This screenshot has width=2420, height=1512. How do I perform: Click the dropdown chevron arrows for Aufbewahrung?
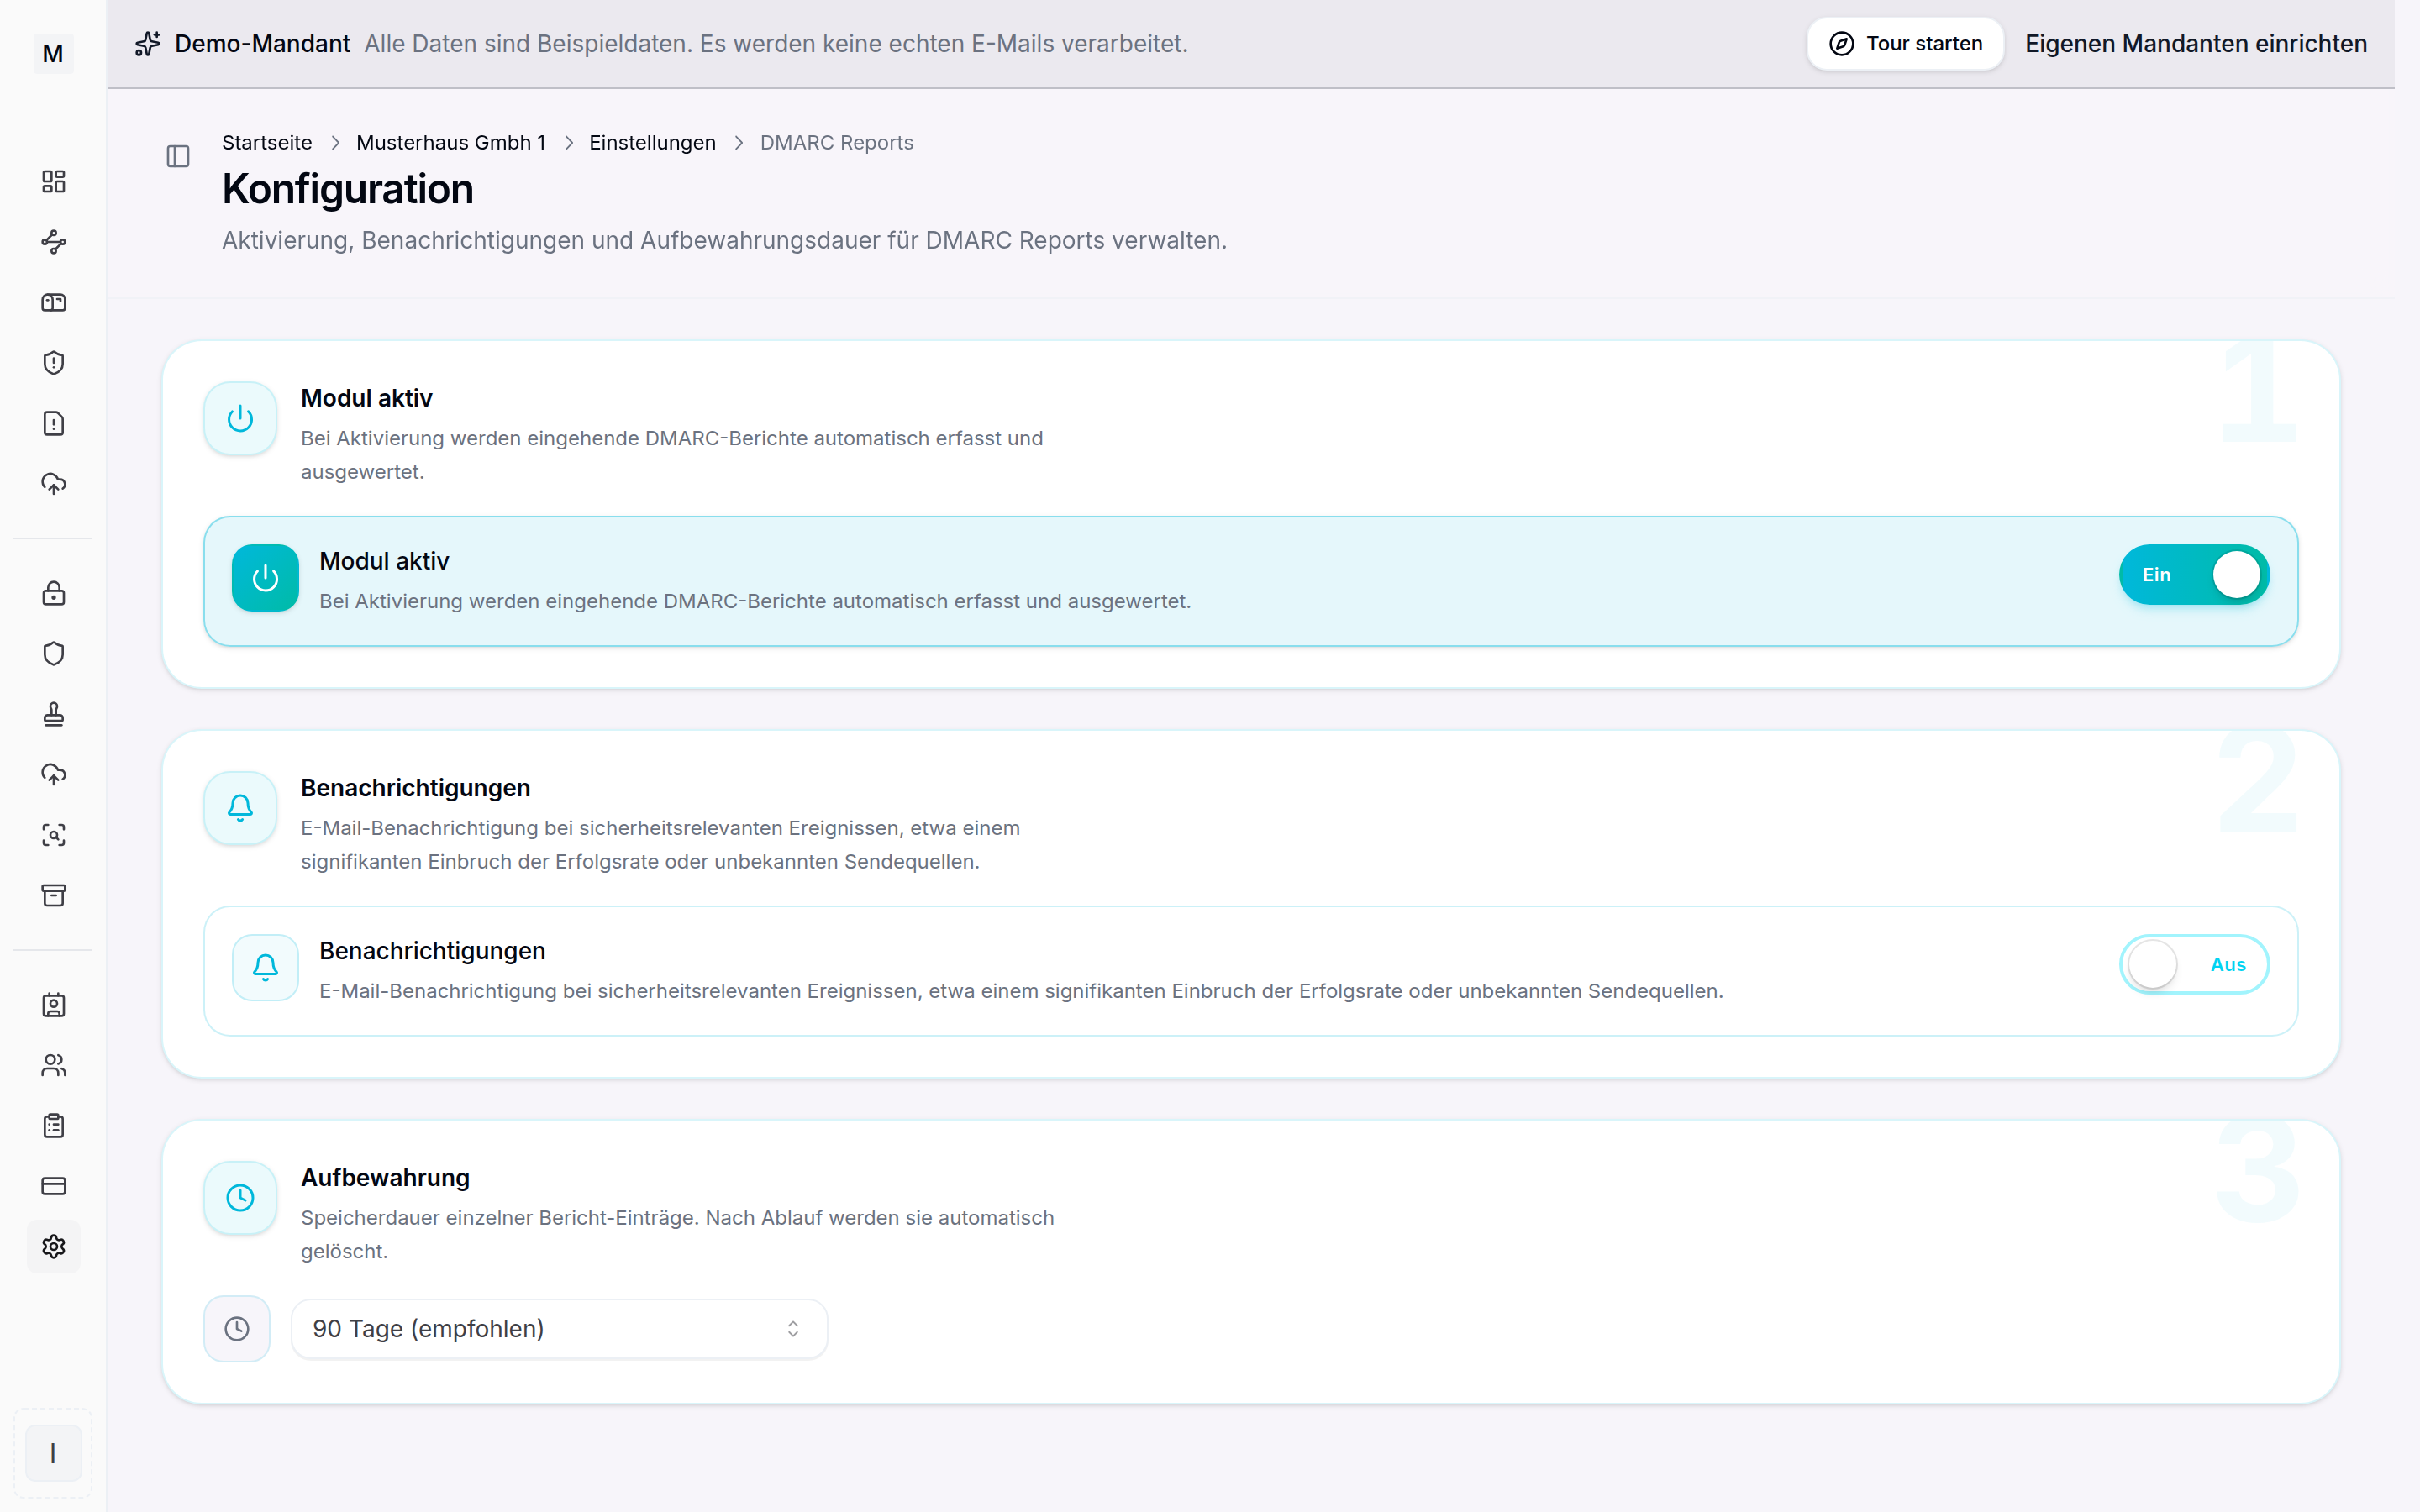pos(793,1329)
